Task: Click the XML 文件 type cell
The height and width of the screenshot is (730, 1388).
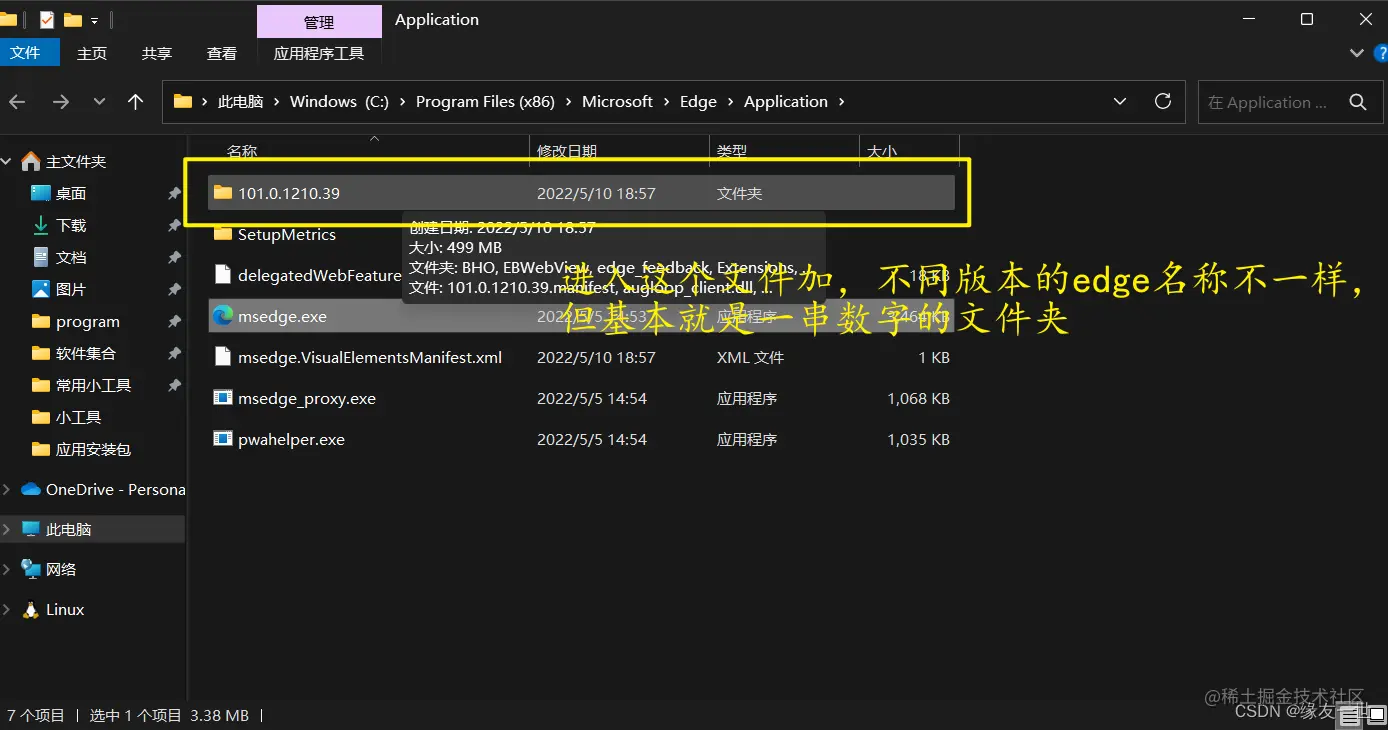Action: click(x=750, y=357)
